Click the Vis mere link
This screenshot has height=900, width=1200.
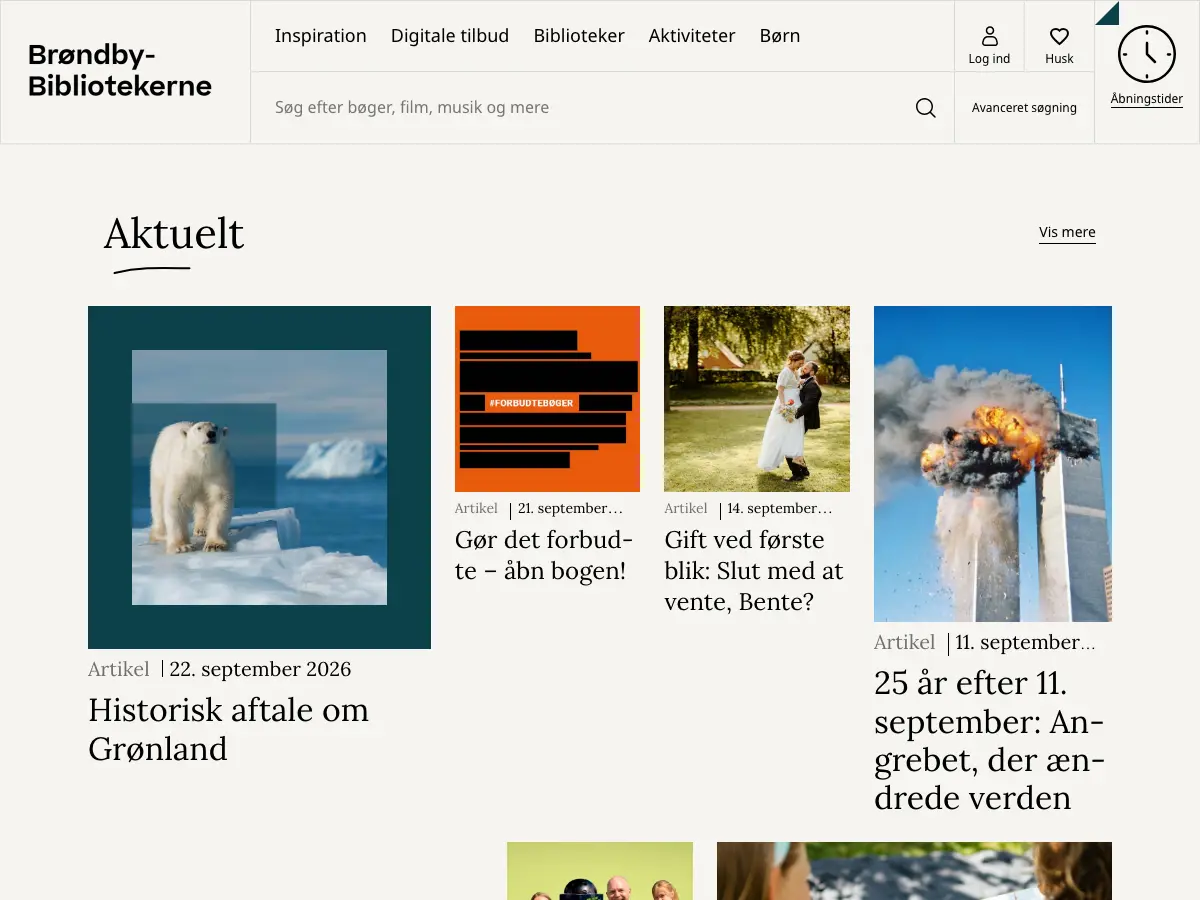[x=1067, y=232]
